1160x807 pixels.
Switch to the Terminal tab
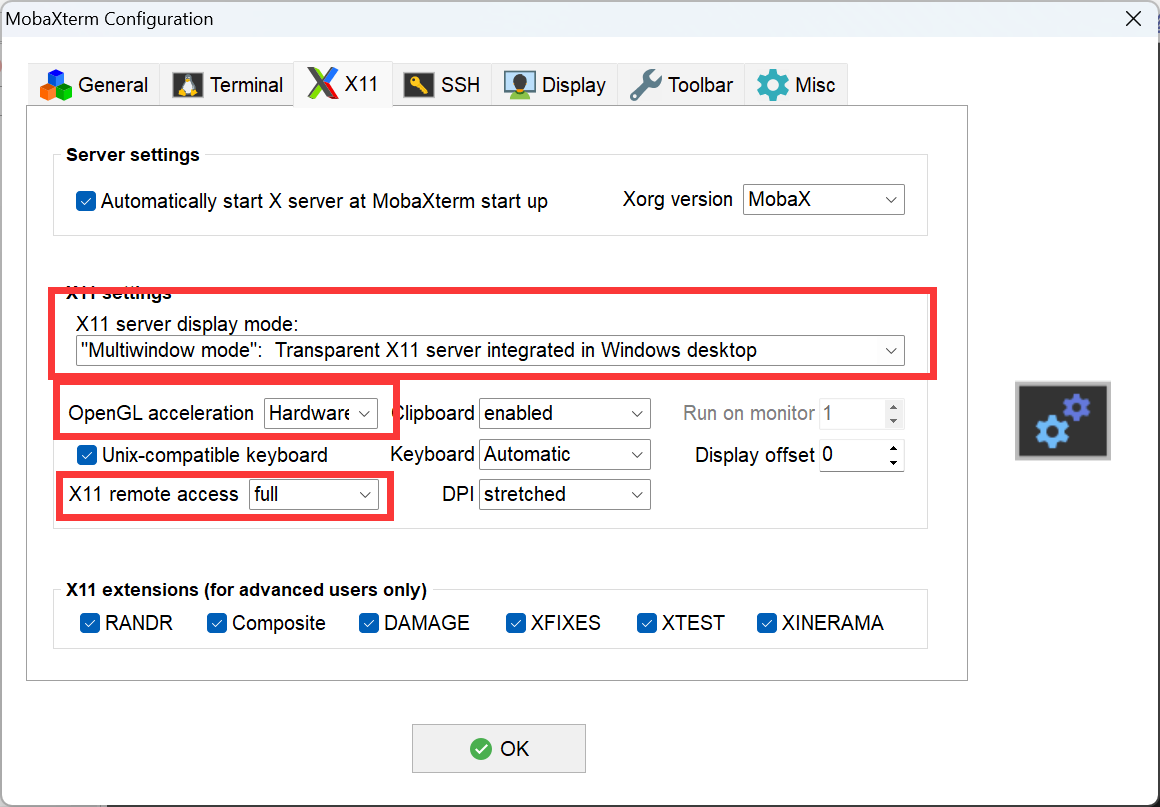[x=227, y=85]
